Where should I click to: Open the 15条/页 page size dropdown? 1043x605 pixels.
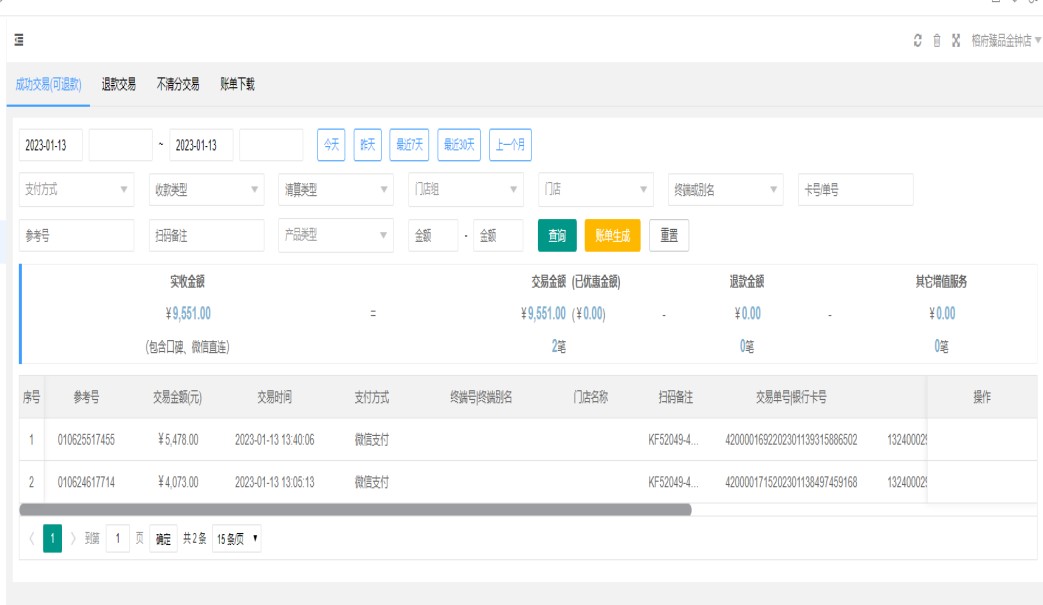pos(237,539)
